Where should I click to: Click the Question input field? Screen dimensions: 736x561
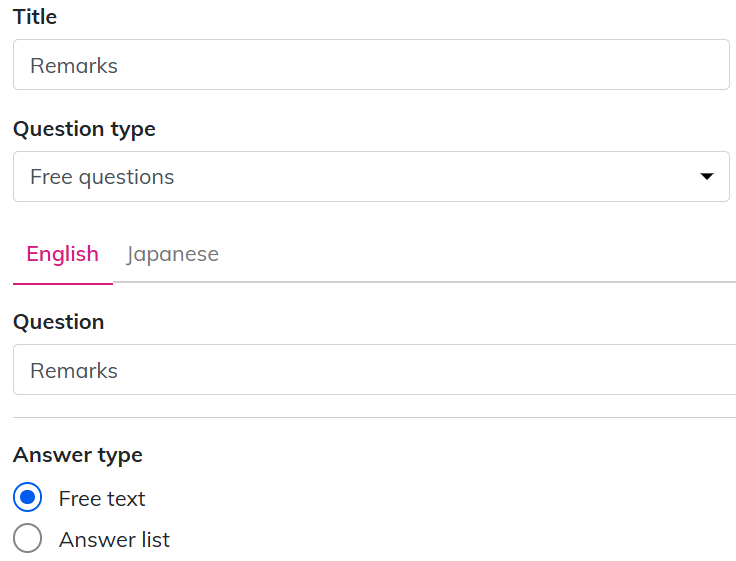[374, 370]
